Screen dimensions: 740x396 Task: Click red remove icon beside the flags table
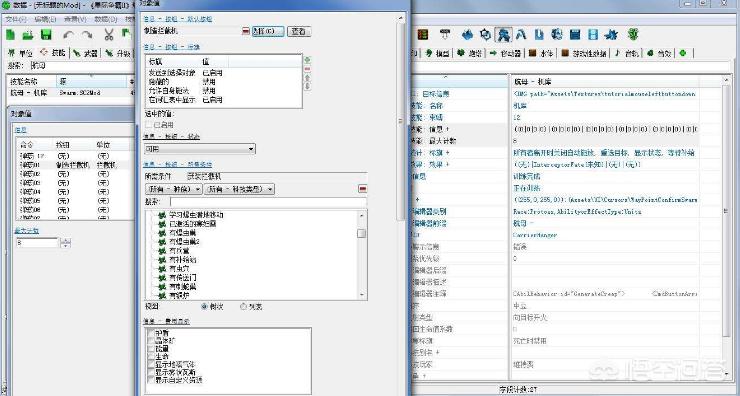click(x=307, y=69)
